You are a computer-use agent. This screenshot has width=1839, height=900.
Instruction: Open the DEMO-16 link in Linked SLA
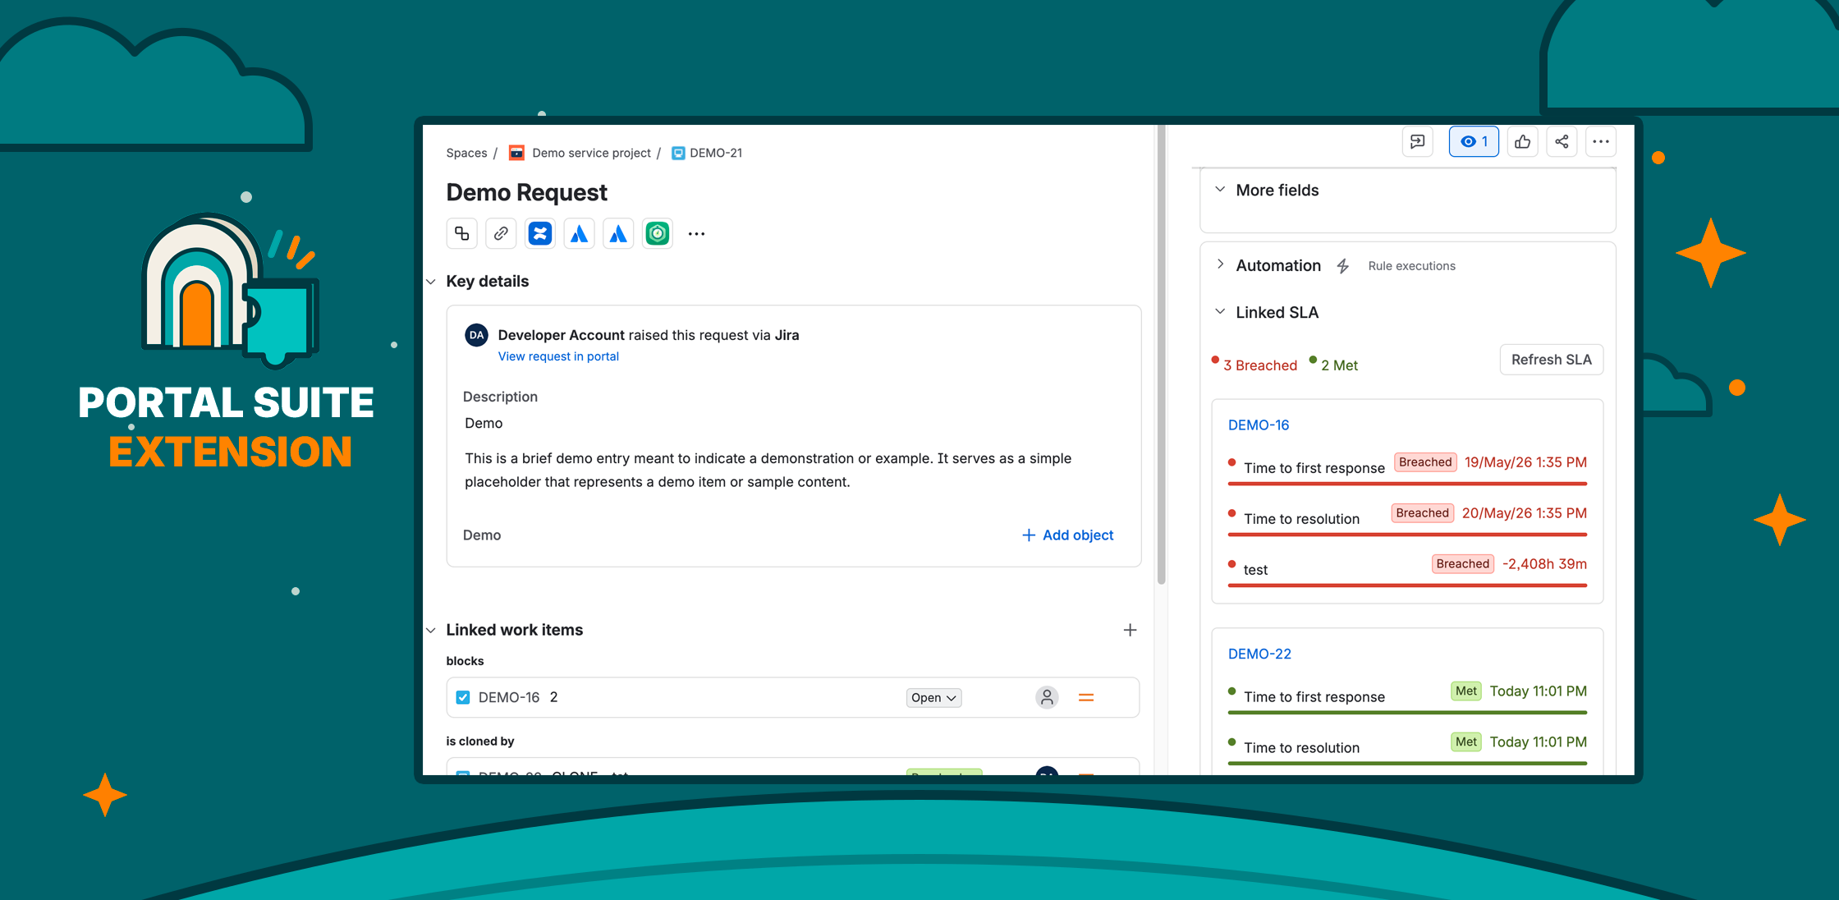[1258, 425]
